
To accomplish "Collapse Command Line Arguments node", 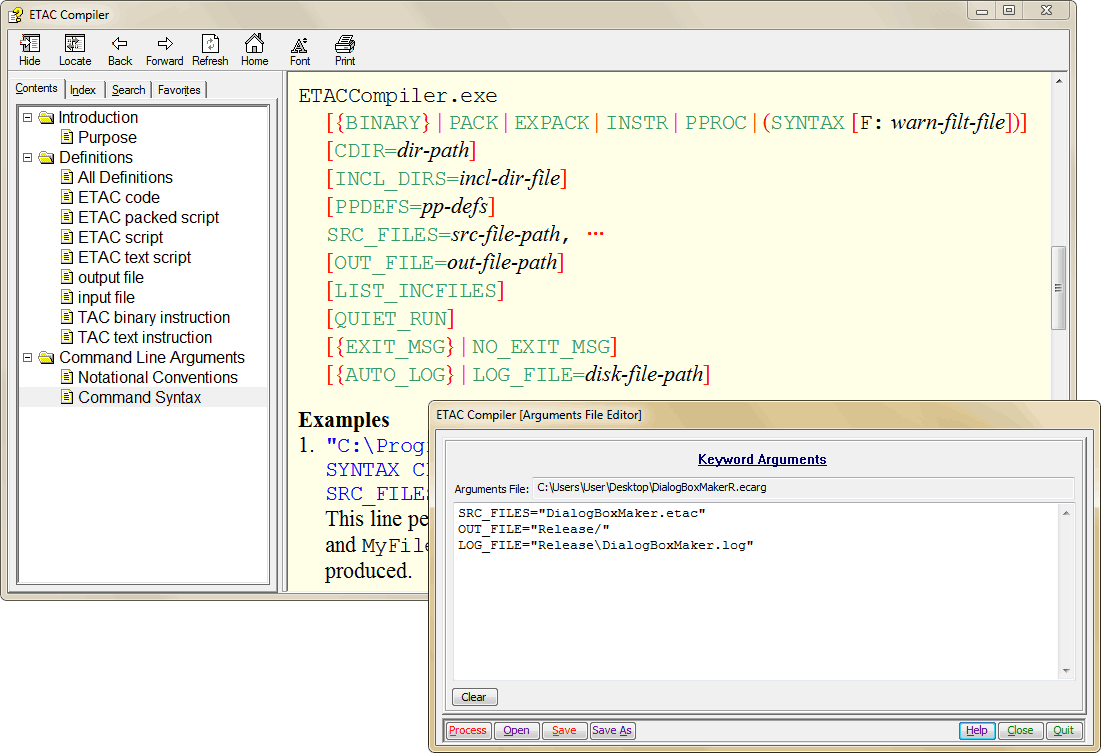I will 28,358.
